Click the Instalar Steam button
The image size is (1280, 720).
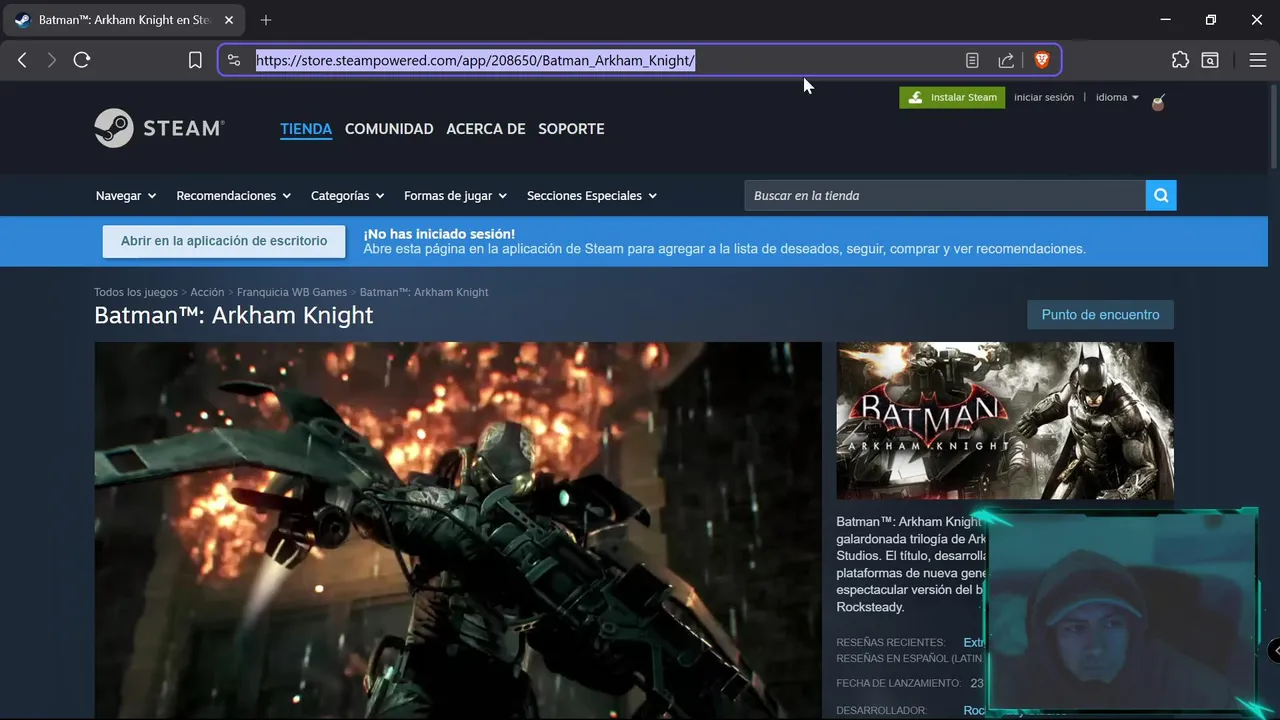tap(952, 97)
